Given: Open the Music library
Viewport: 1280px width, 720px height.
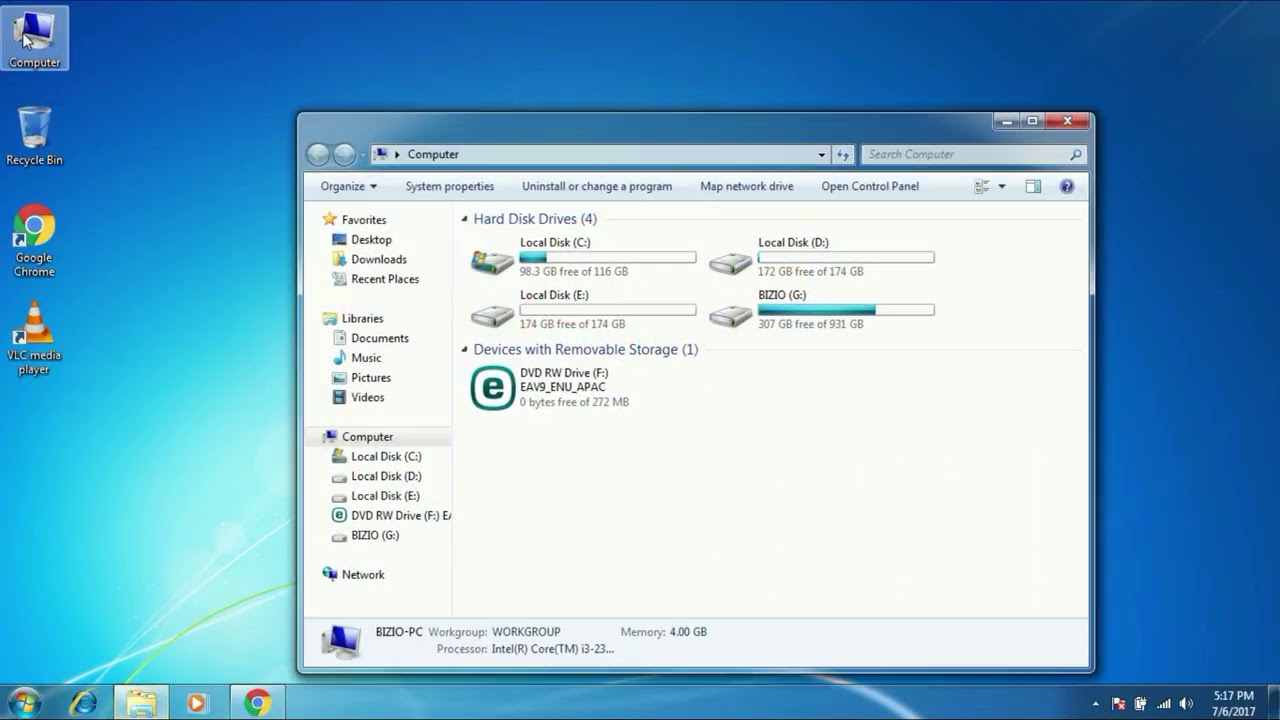Looking at the screenshot, I should point(366,358).
